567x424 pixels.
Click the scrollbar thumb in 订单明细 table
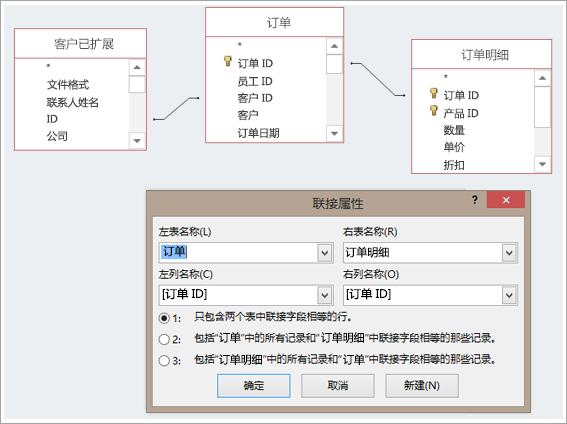[x=542, y=107]
